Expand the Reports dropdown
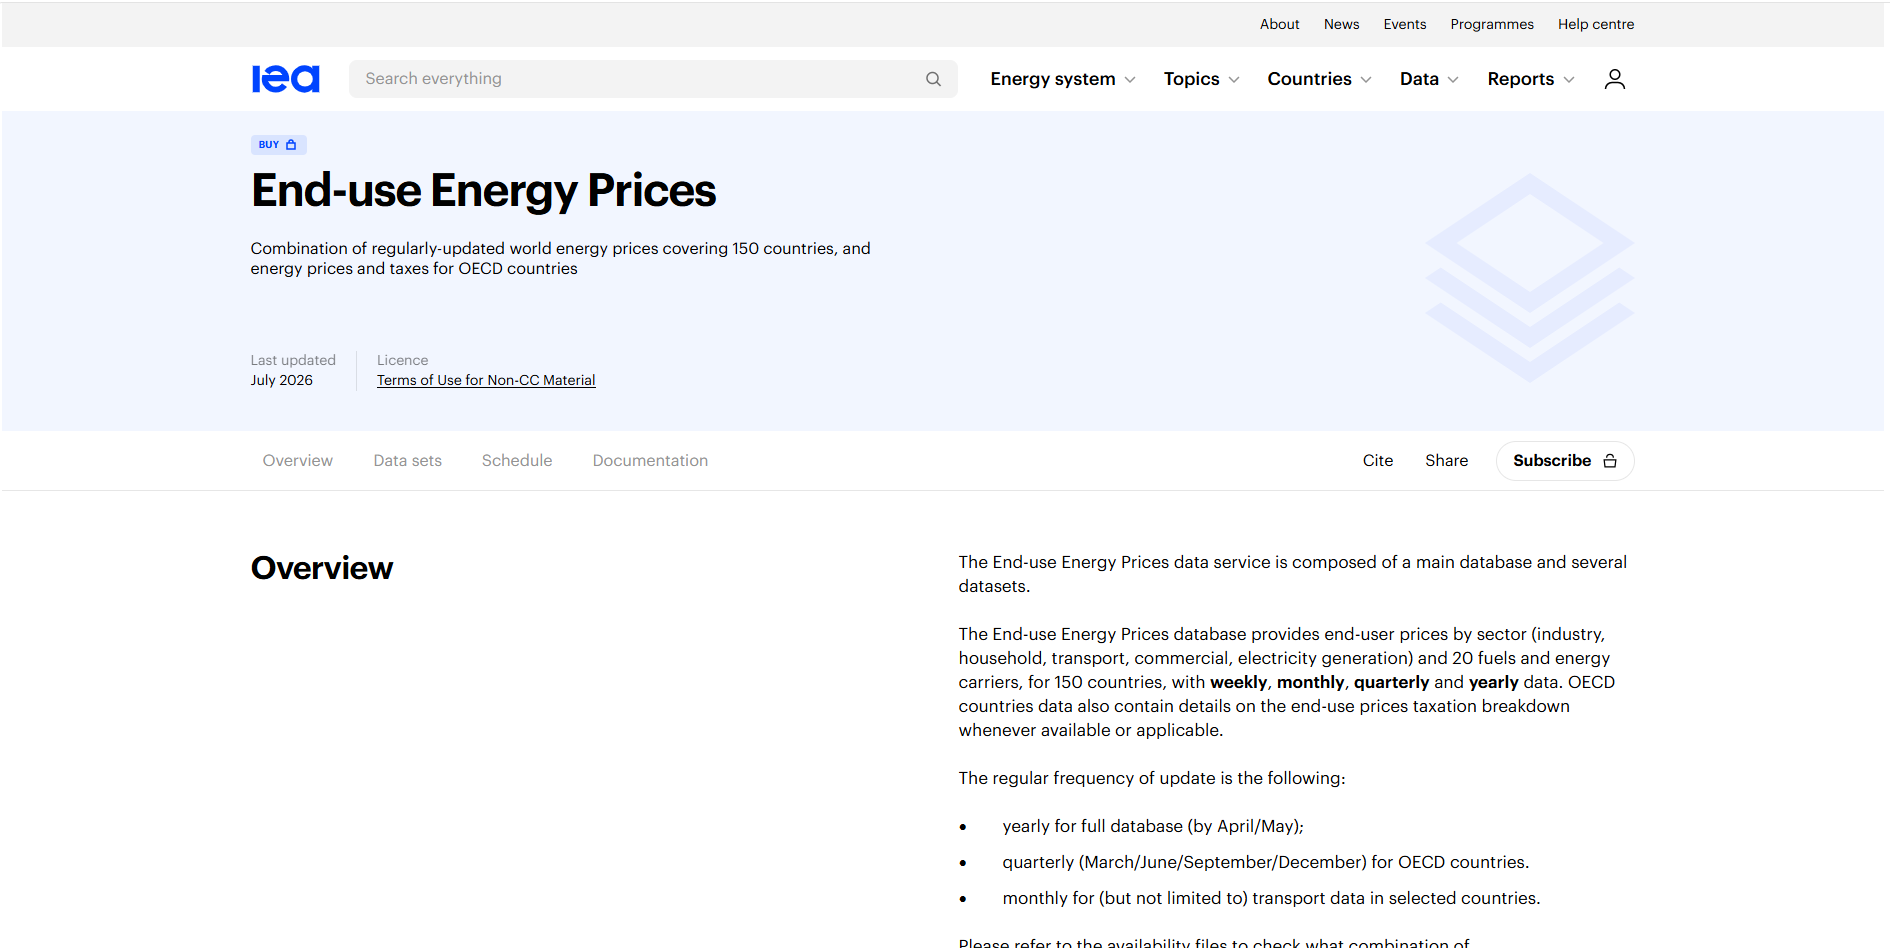The width and height of the screenshot is (1890, 948). (x=1530, y=79)
